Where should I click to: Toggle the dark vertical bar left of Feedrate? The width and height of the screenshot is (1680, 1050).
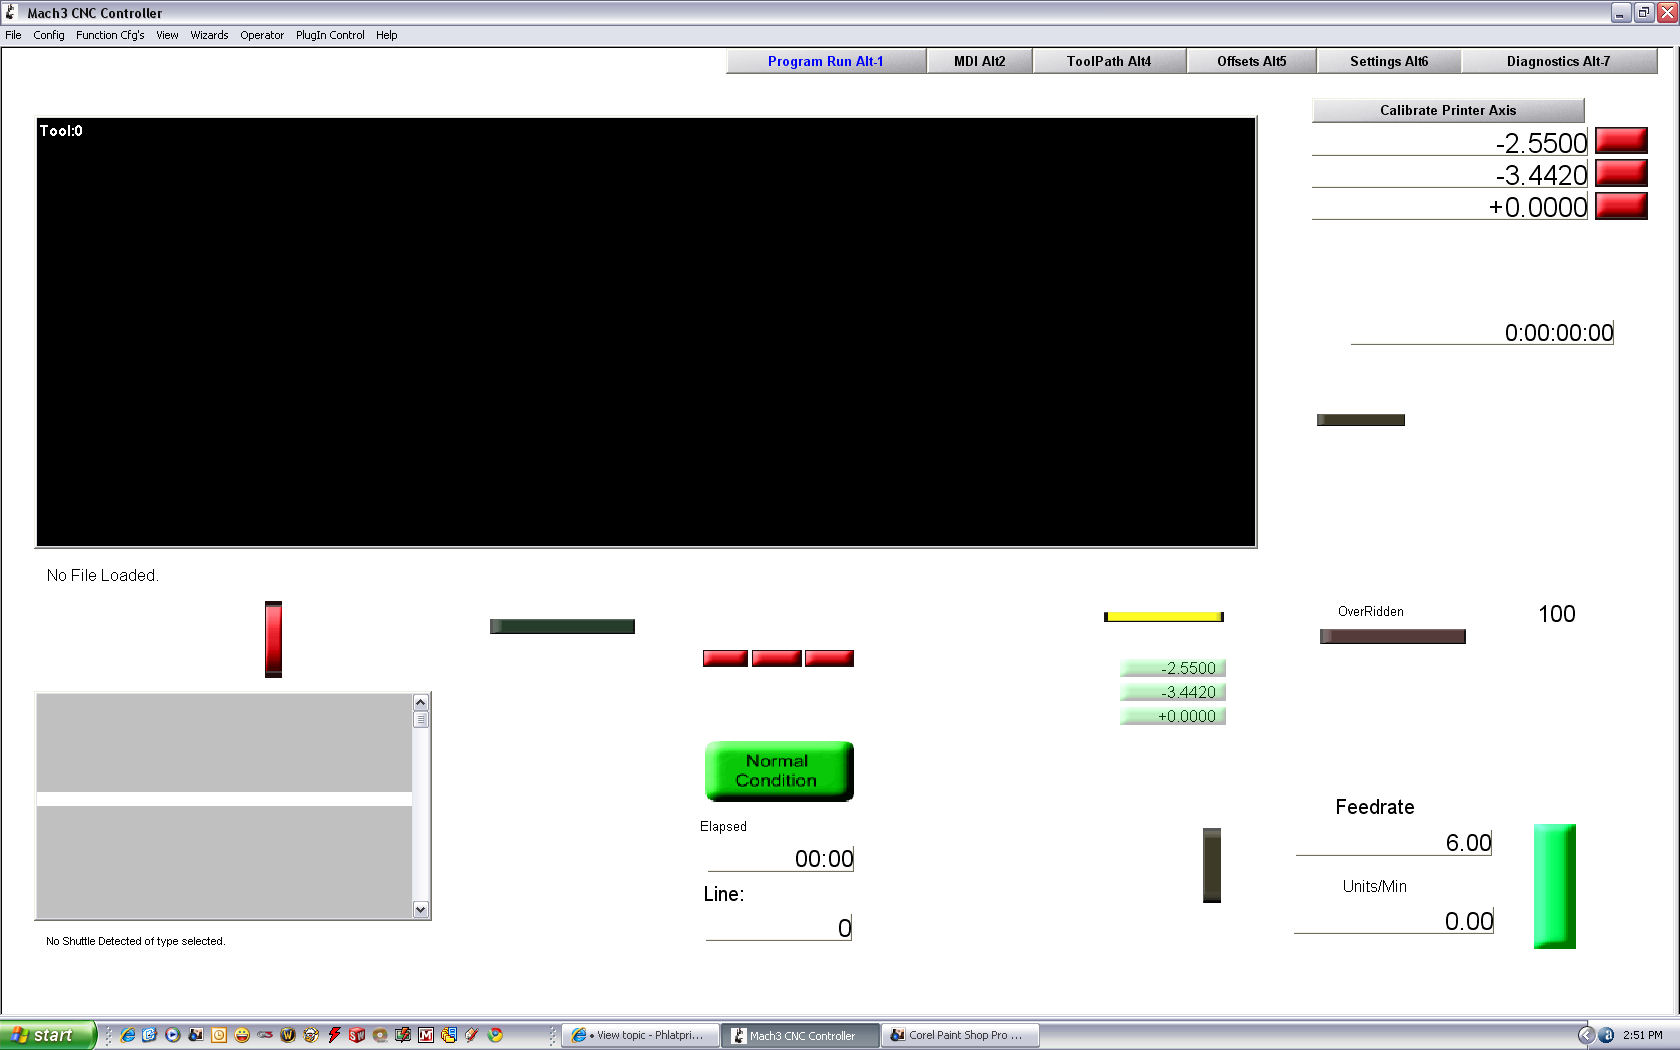tap(1211, 865)
